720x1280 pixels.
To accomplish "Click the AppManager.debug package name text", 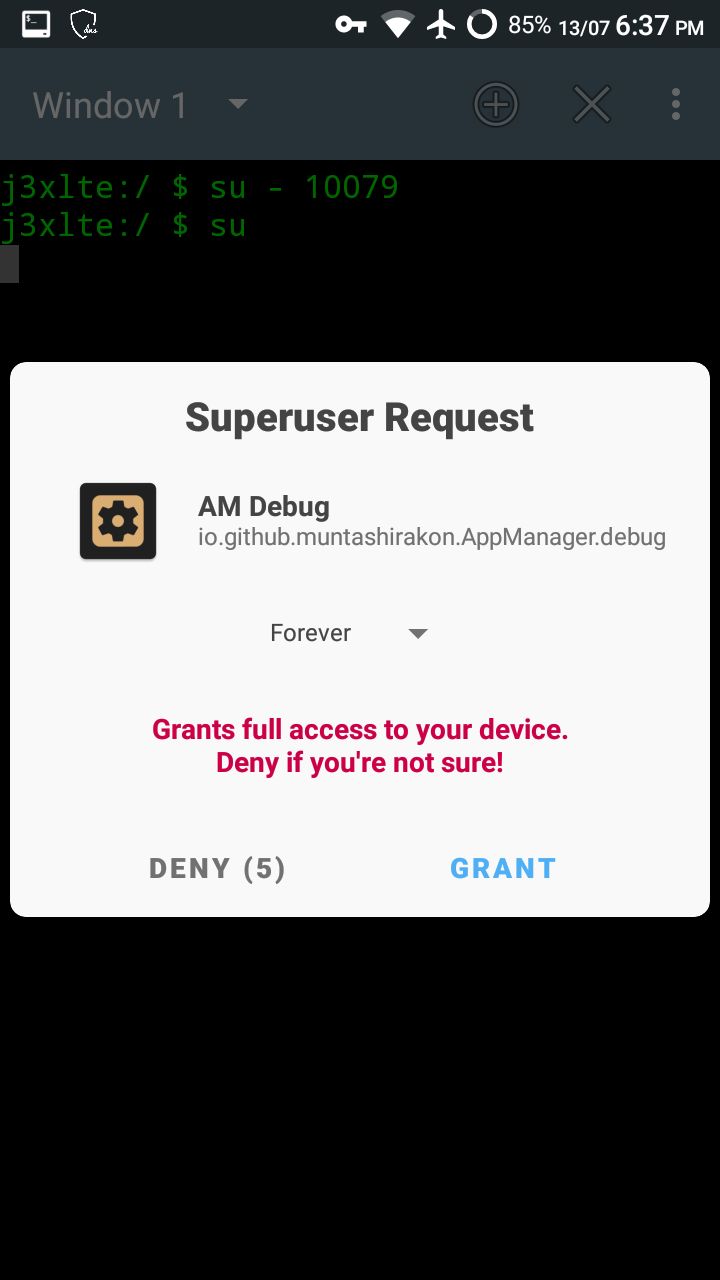I will tap(432, 538).
